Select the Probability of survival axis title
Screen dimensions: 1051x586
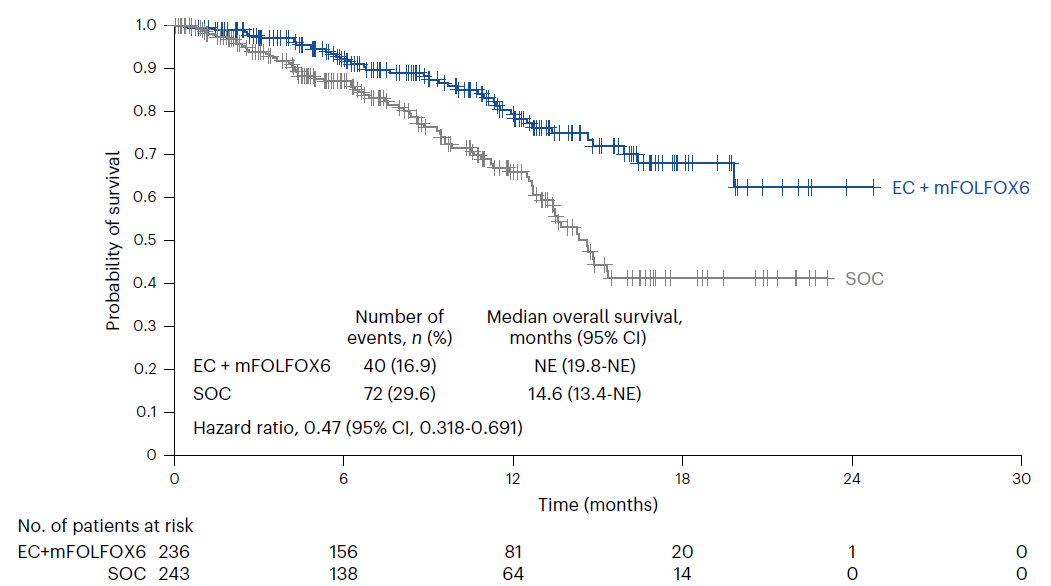click(113, 241)
